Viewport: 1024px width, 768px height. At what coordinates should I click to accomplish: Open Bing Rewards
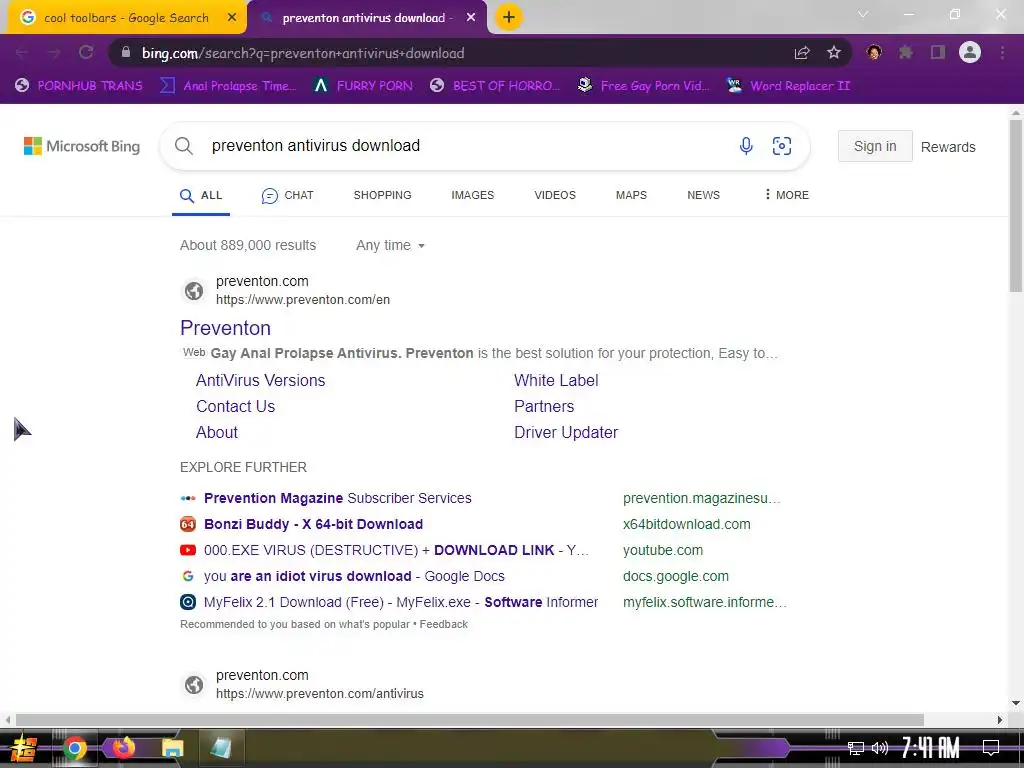(948, 147)
